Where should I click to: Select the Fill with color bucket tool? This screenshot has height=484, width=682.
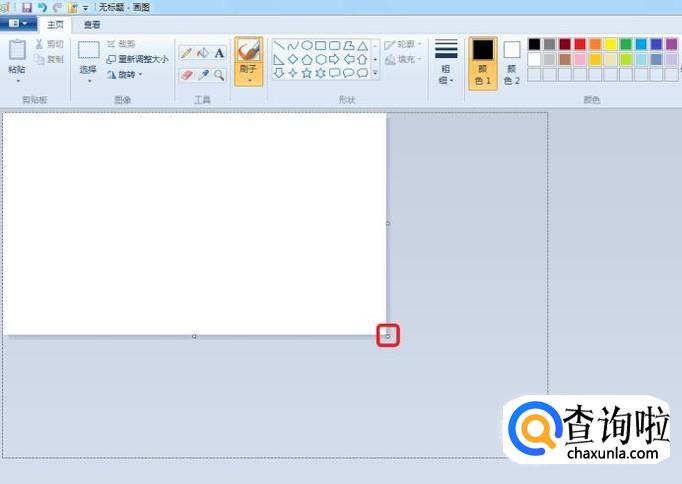click(203, 53)
